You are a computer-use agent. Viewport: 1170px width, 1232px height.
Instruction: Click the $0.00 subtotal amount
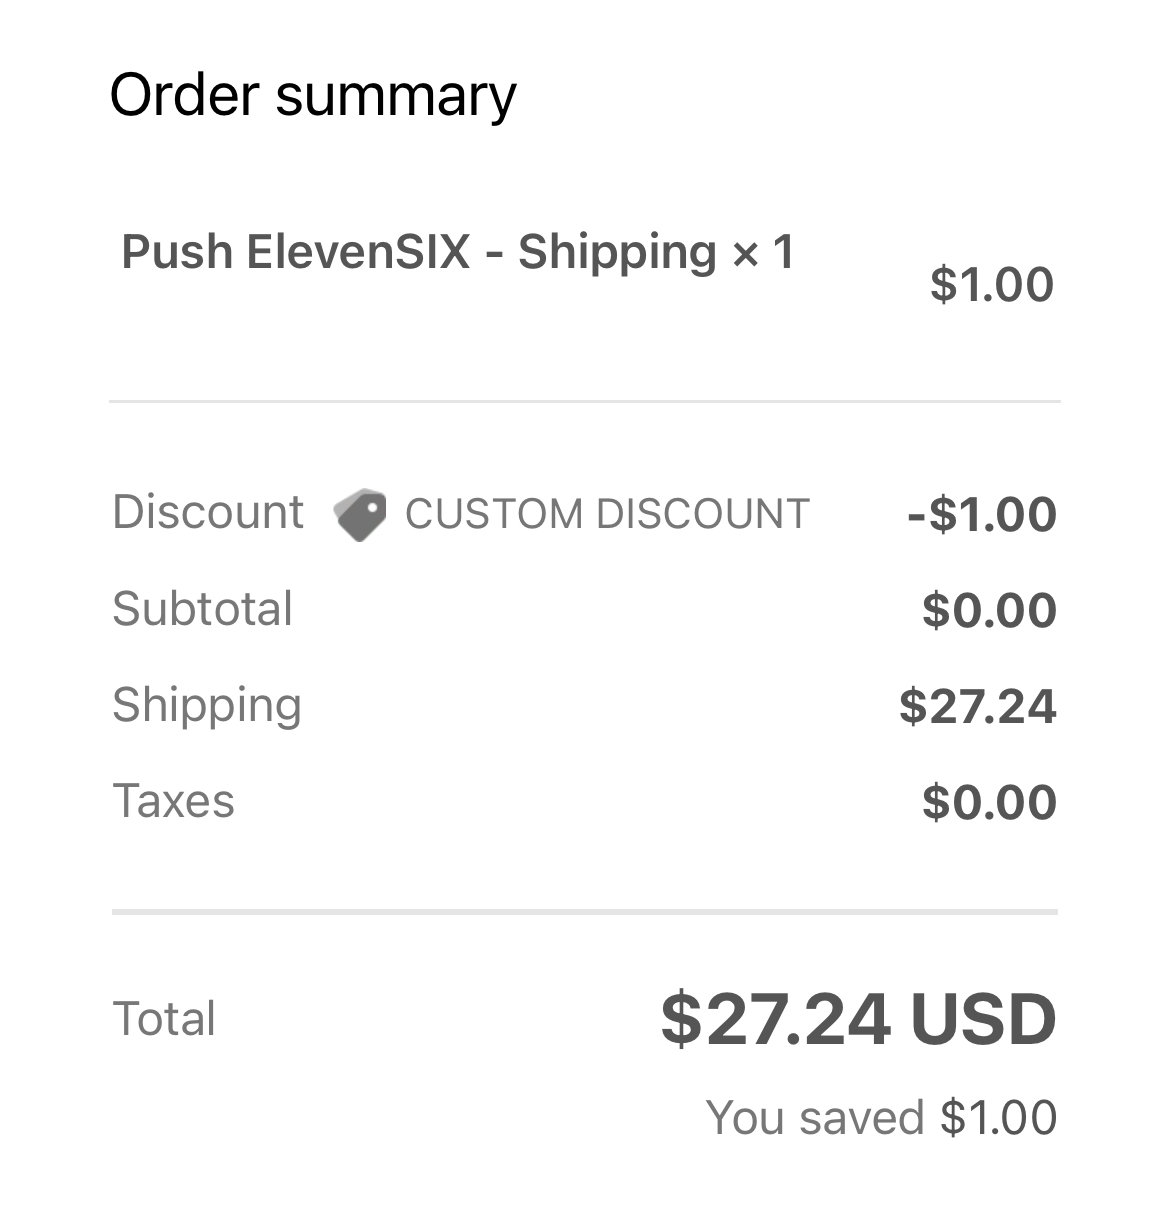point(990,610)
